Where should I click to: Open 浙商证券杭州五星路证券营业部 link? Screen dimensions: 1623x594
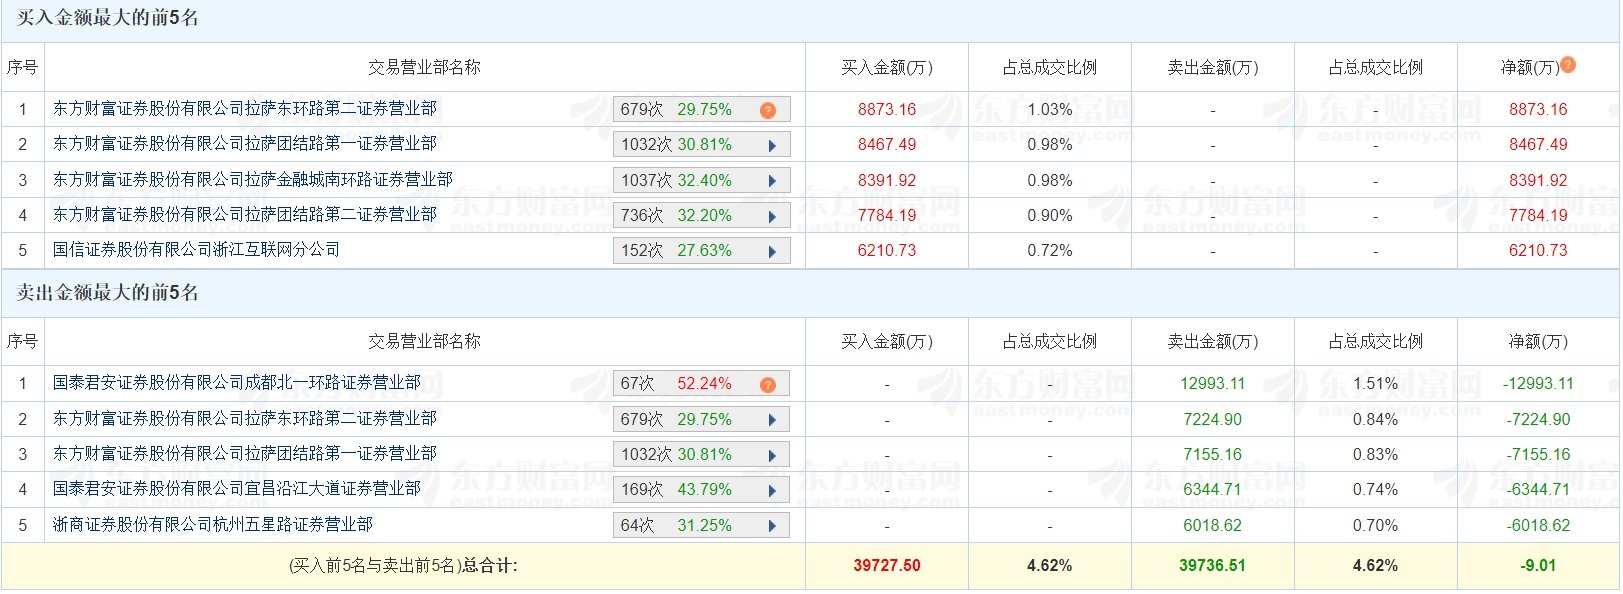coord(213,524)
